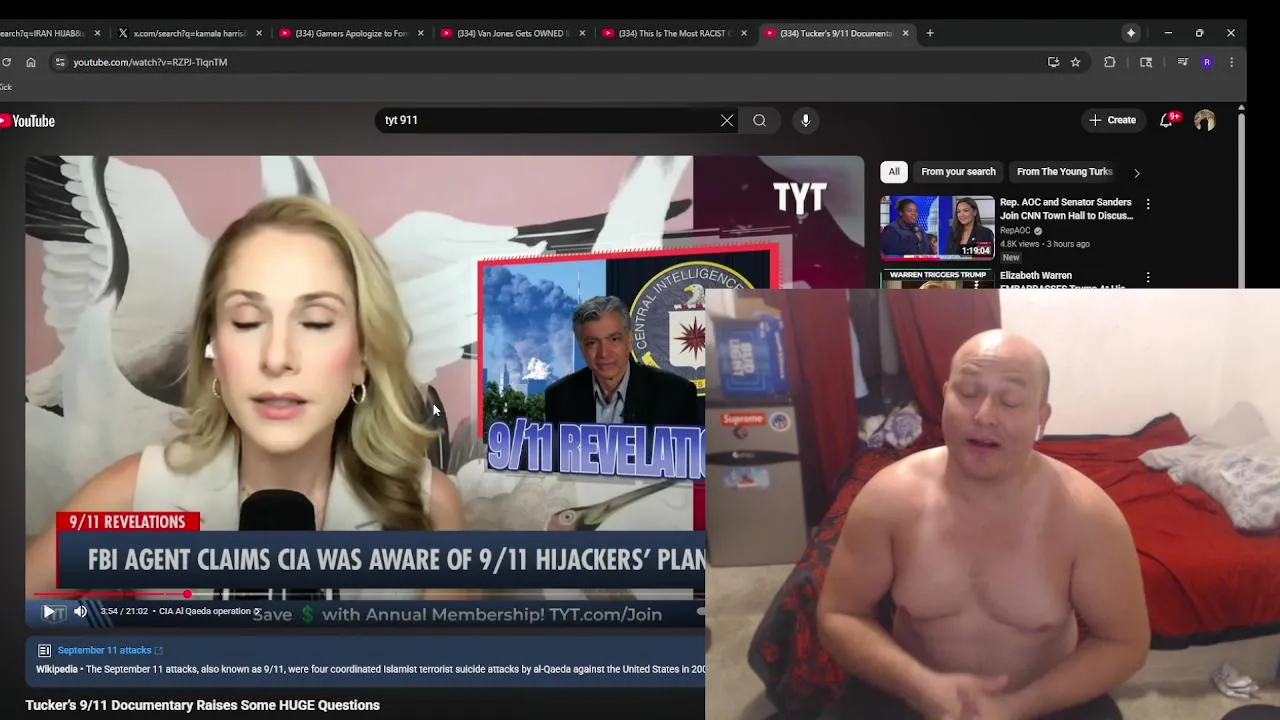Open the RepAOC channel name
1280x720 pixels.
pos(1015,231)
